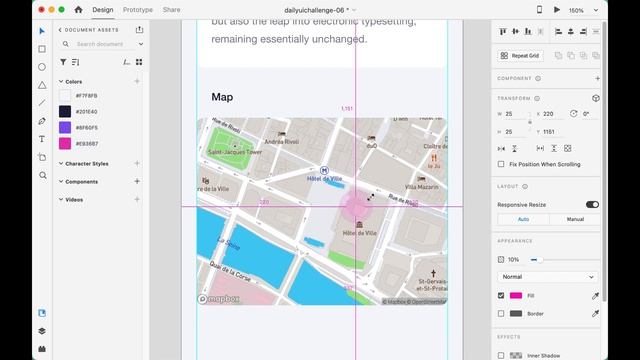Screen dimensions: 640x360
Task: Add a new color asset
Action: tap(137, 82)
